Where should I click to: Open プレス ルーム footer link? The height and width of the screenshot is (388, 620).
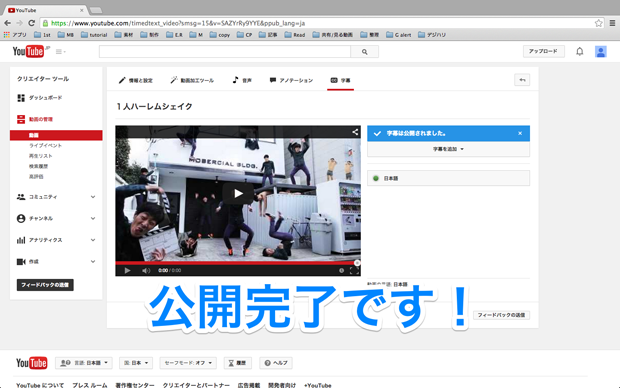click(89, 385)
